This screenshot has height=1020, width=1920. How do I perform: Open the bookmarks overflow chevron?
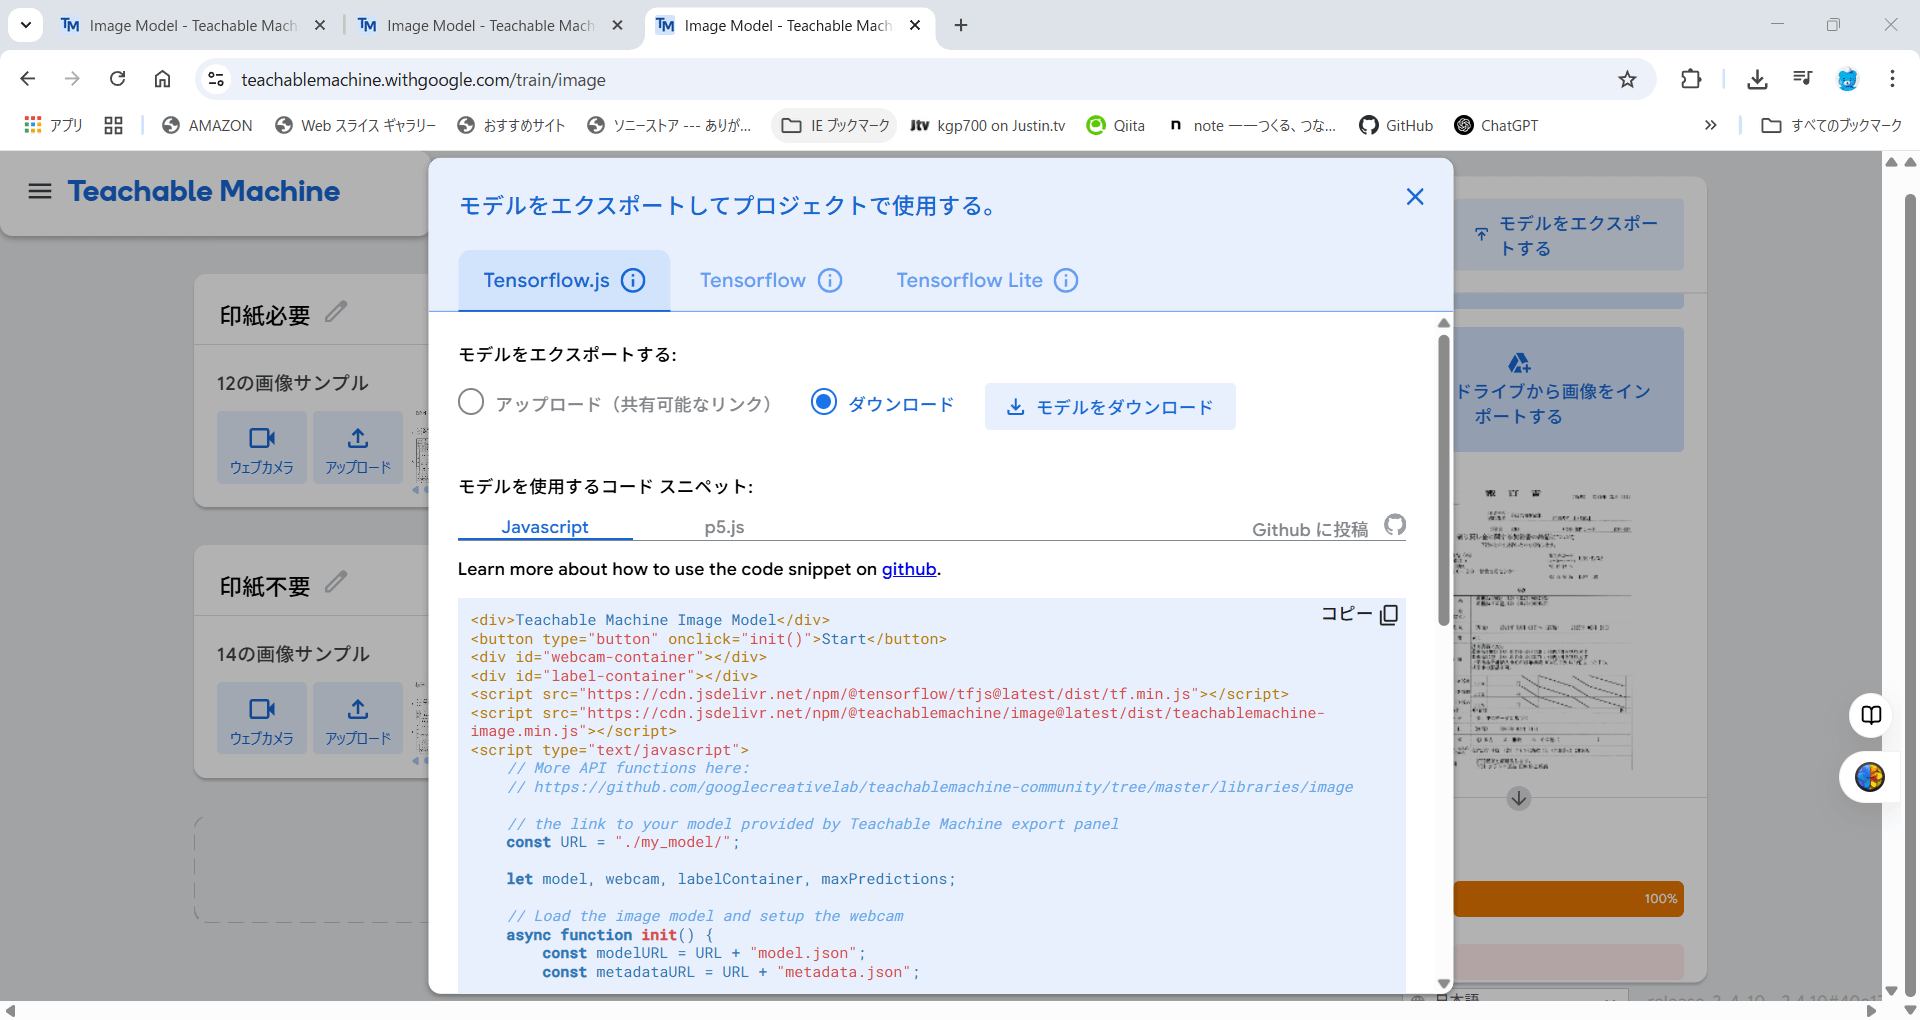[x=1711, y=125]
